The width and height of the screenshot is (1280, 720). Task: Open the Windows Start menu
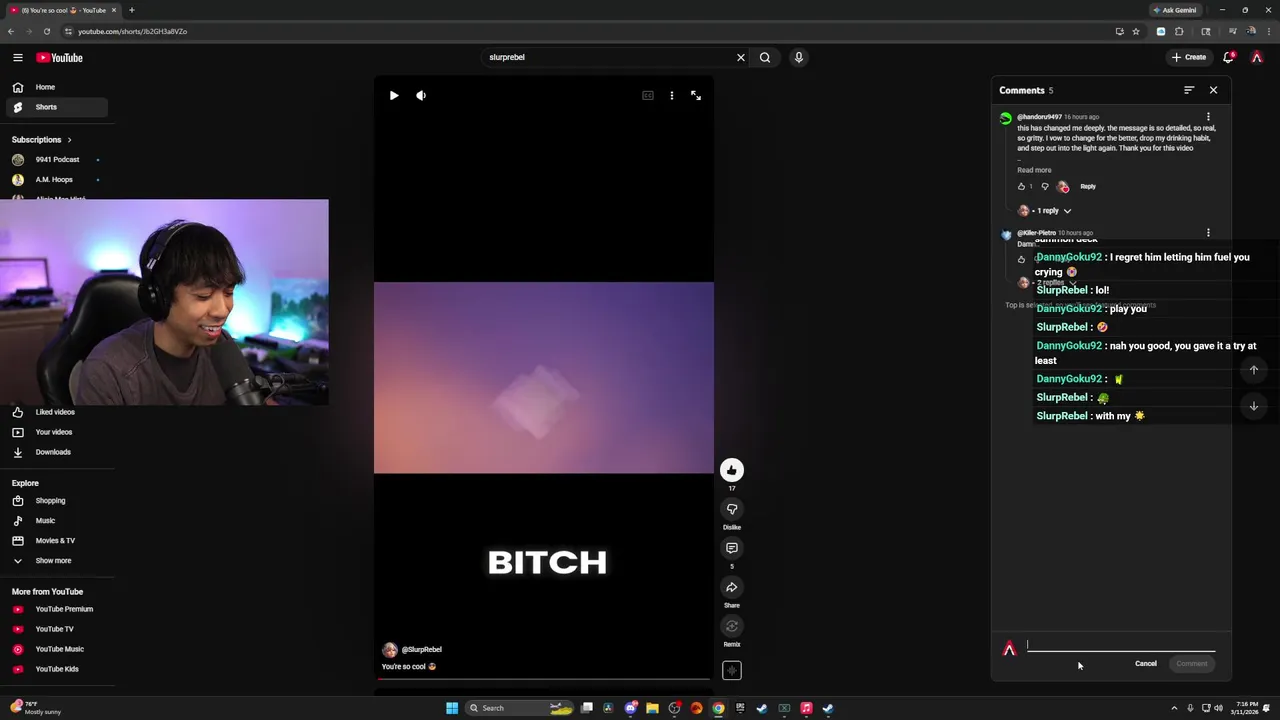point(452,708)
